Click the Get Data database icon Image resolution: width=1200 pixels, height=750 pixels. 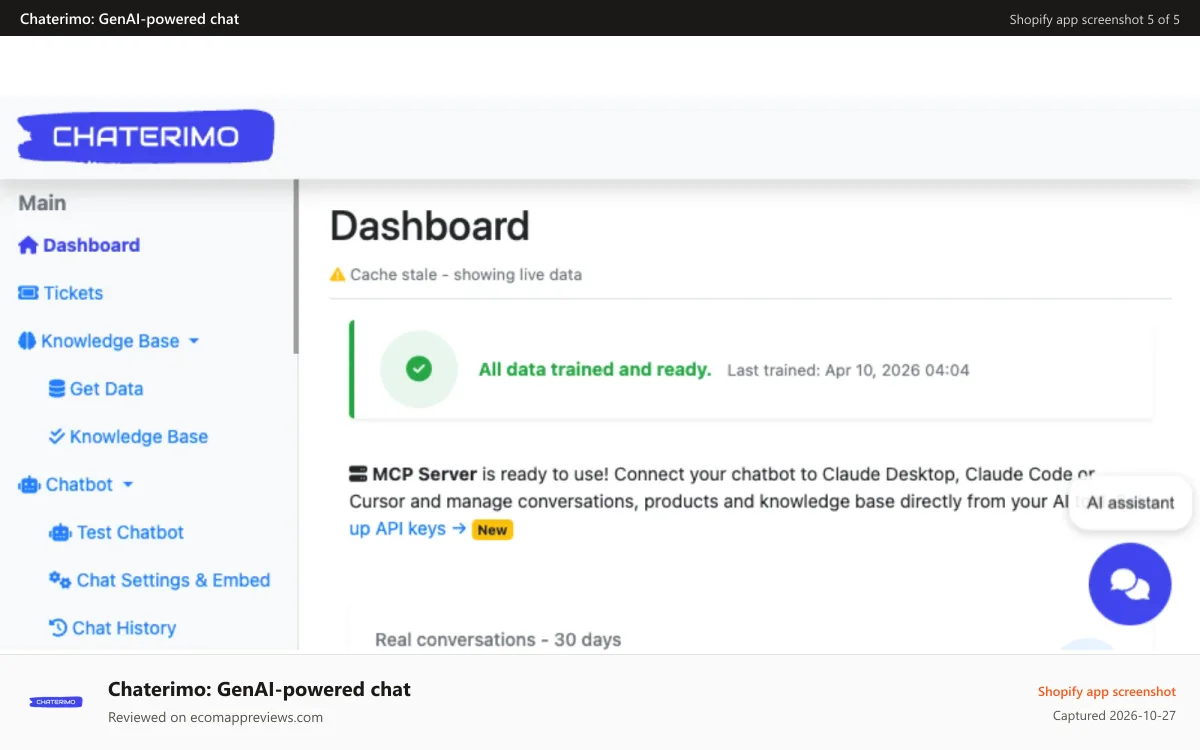click(57, 389)
